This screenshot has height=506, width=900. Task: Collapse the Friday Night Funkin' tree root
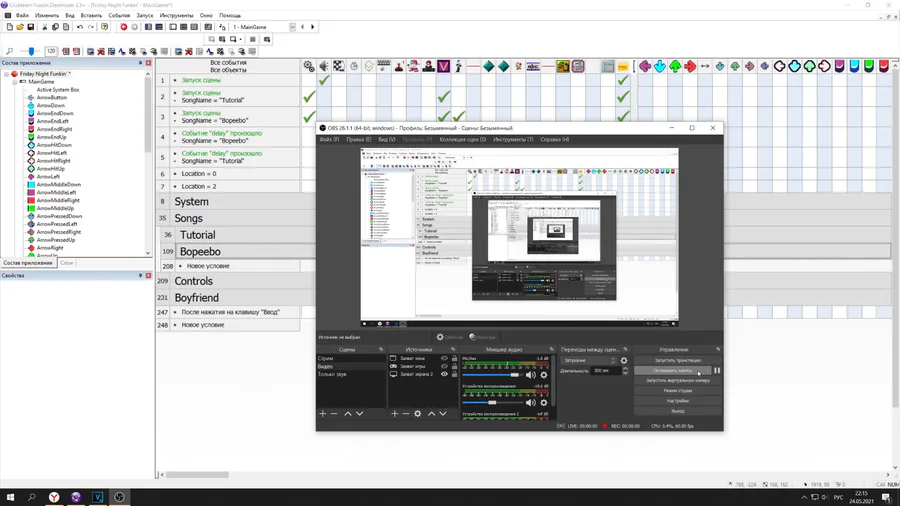click(6, 74)
